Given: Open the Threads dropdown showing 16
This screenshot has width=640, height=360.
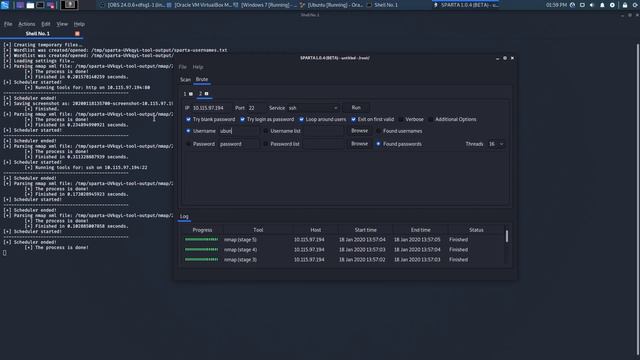Looking at the screenshot, I should coord(496,144).
